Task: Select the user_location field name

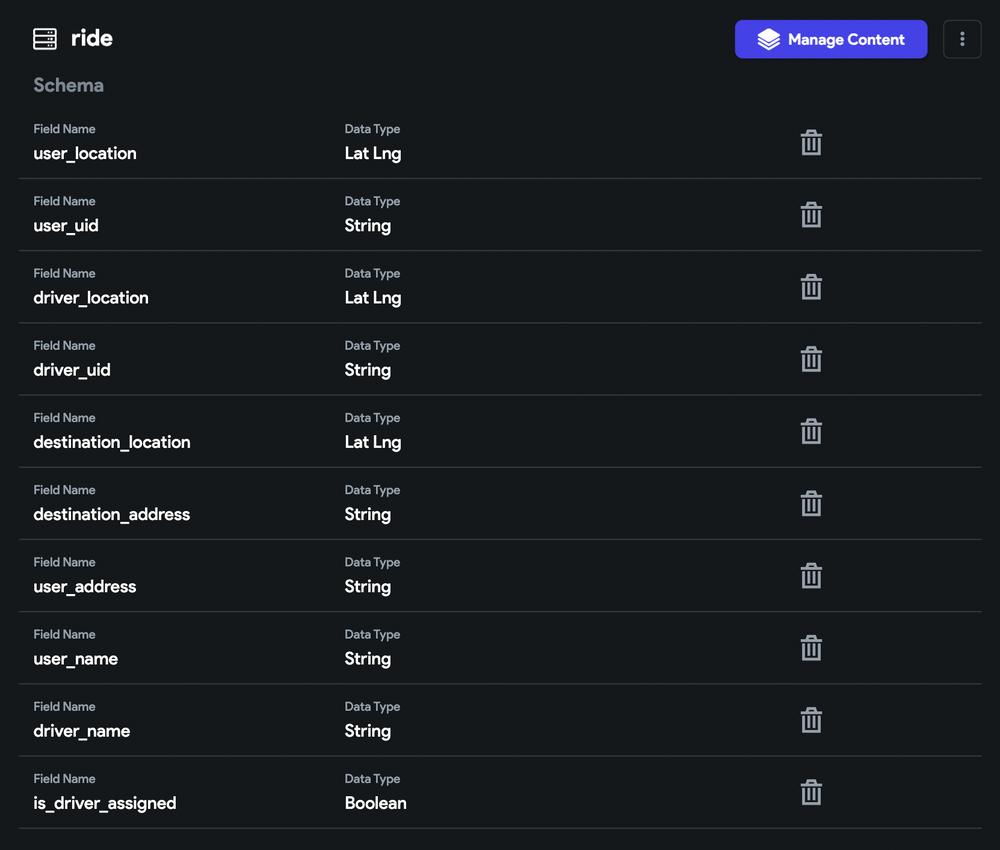Action: tap(85, 154)
